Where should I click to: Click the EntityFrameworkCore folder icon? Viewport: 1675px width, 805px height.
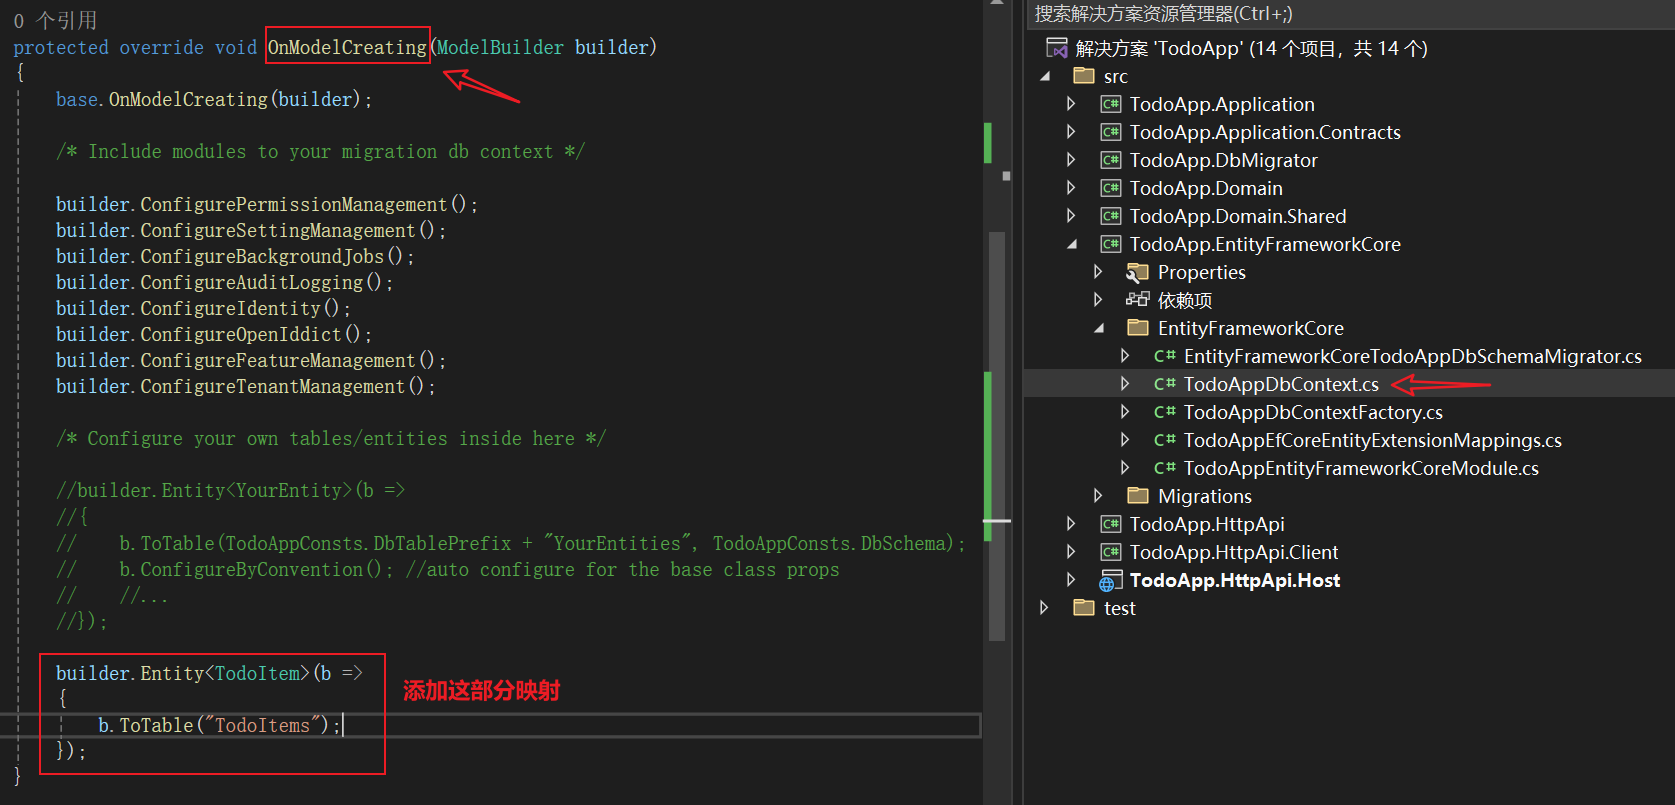(1137, 328)
